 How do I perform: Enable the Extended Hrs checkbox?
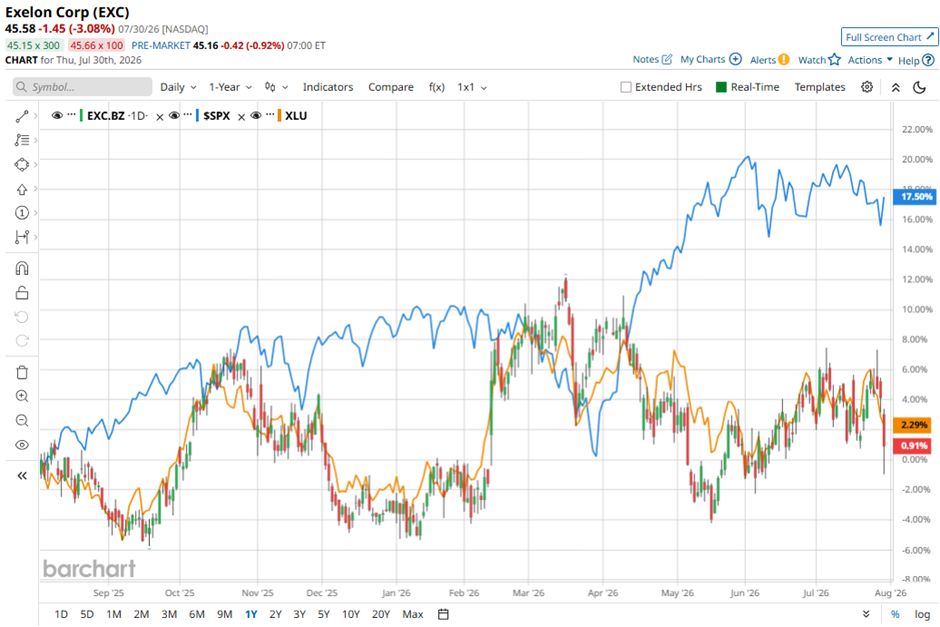tap(626, 88)
